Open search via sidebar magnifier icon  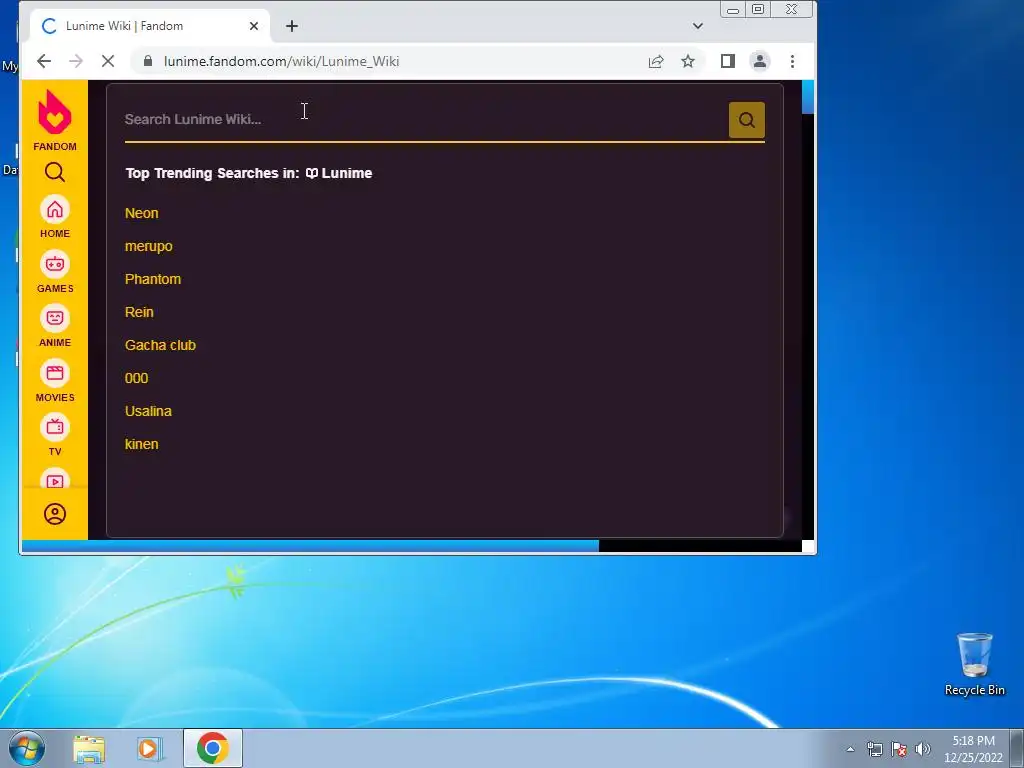(55, 172)
